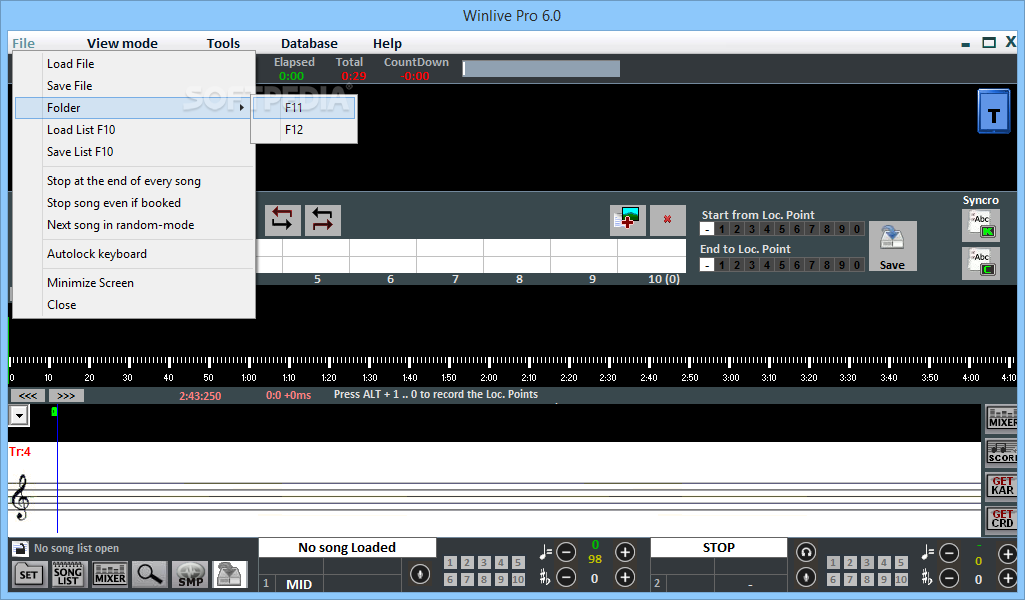Click the 'No song Loaded' title field
The height and width of the screenshot is (600, 1025).
tap(347, 548)
